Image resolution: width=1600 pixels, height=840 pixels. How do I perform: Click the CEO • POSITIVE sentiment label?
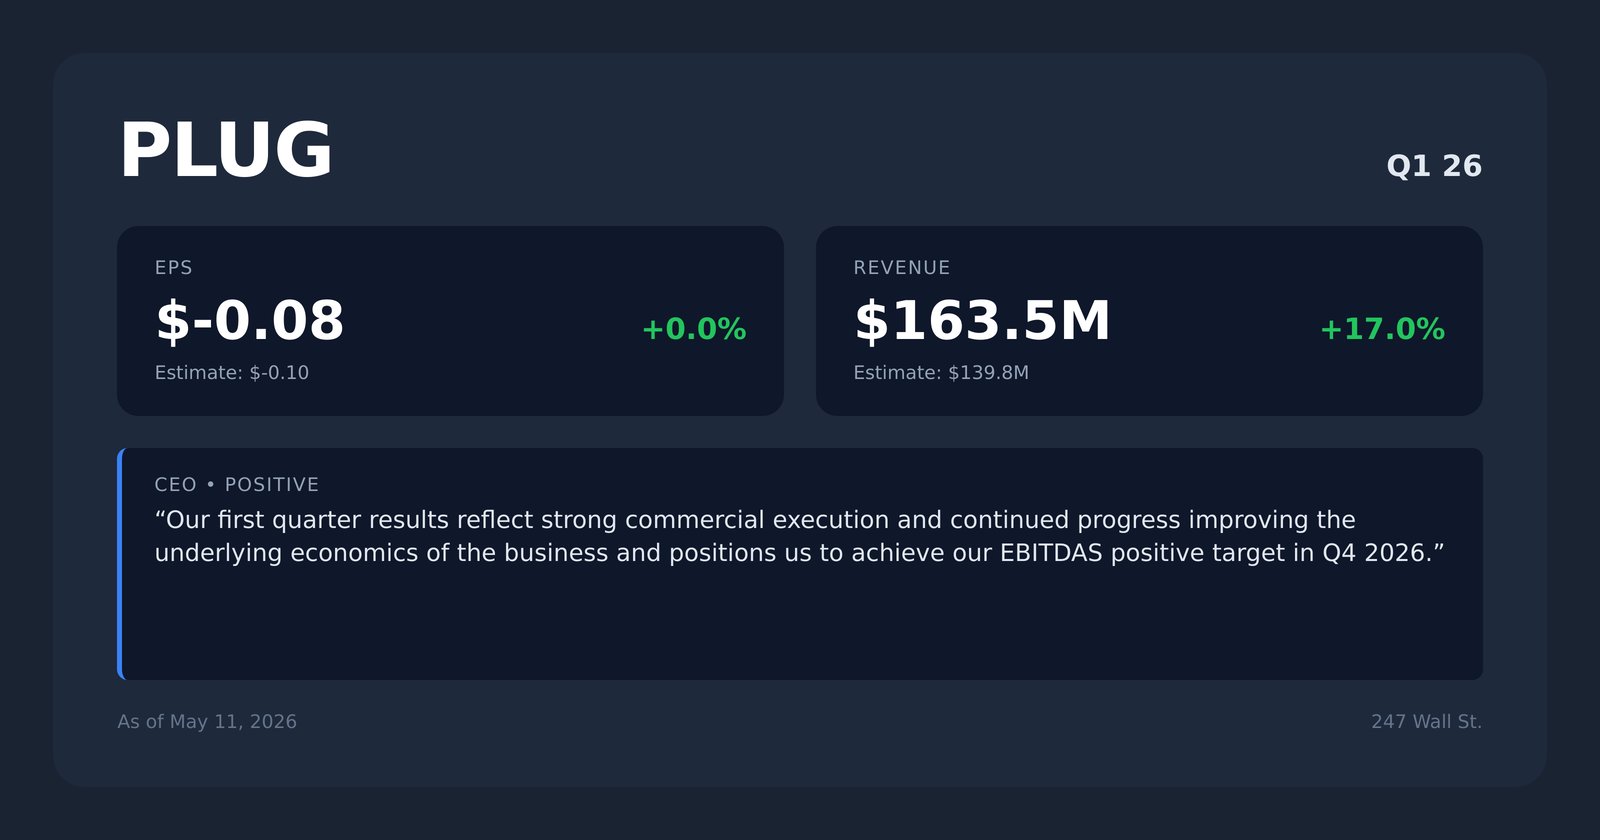[x=237, y=485]
